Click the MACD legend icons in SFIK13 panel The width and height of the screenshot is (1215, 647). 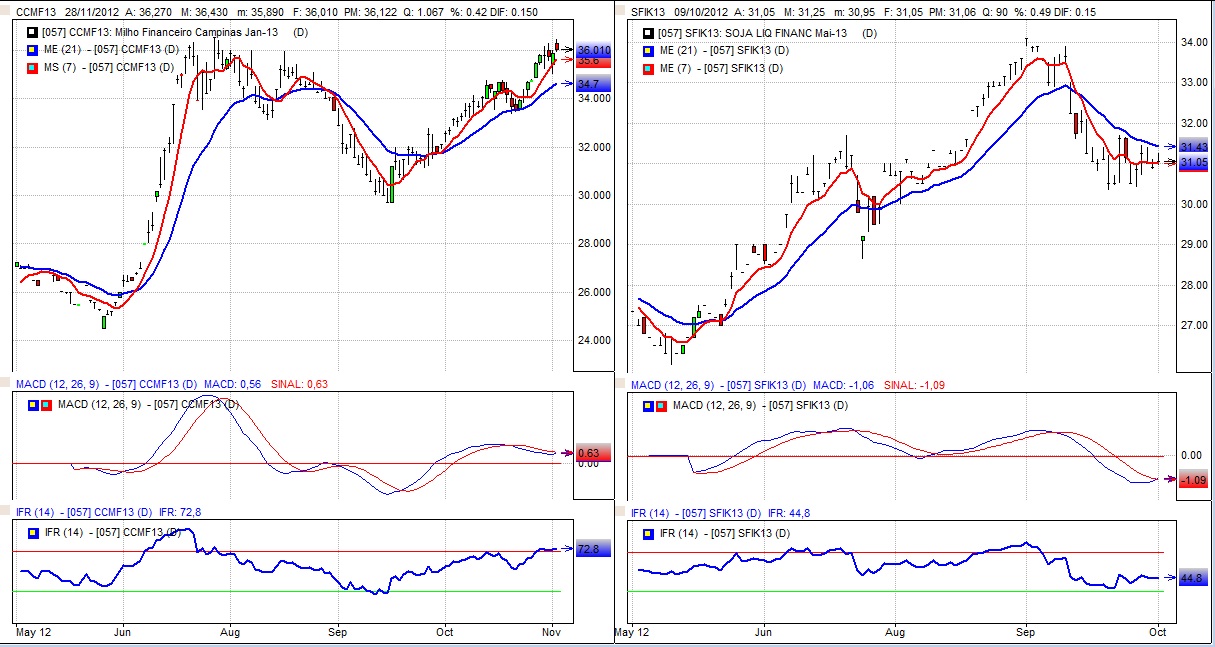tap(655, 405)
